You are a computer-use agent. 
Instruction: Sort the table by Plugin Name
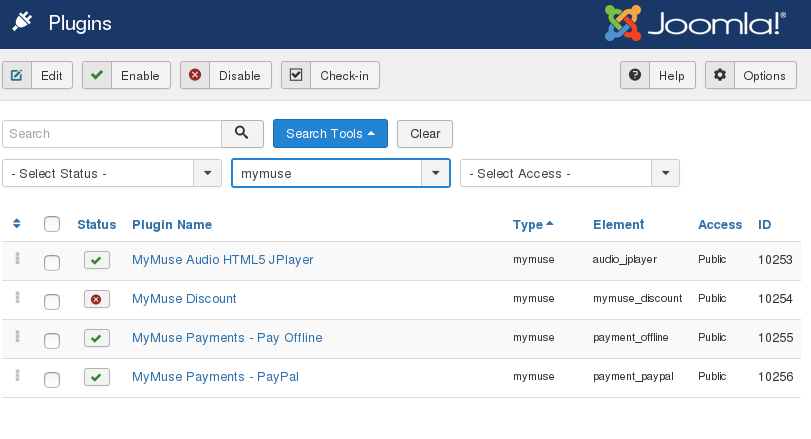click(172, 224)
